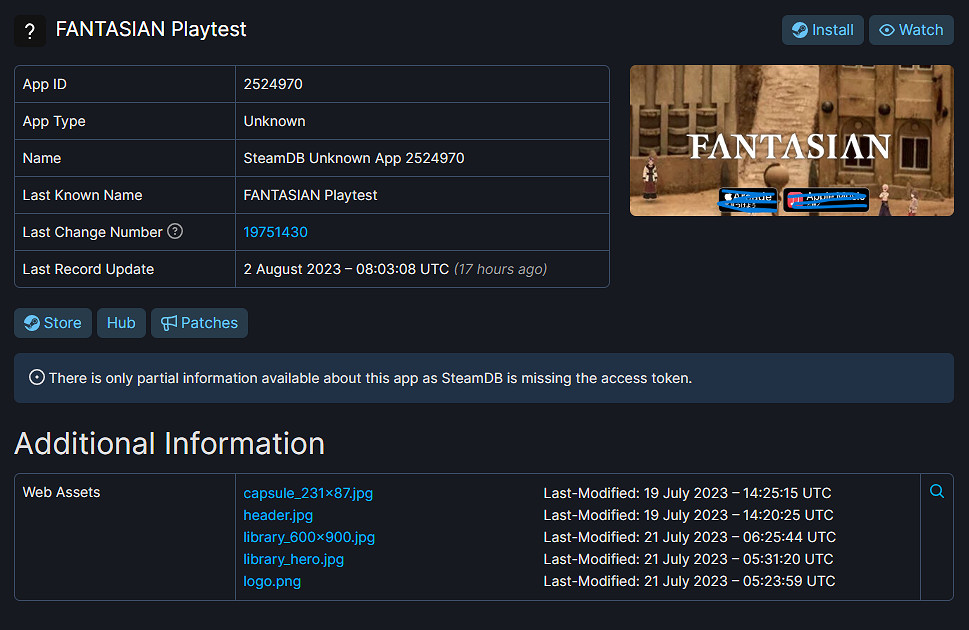Click the Additional Information heading
Image resolution: width=969 pixels, height=630 pixels.
[170, 443]
